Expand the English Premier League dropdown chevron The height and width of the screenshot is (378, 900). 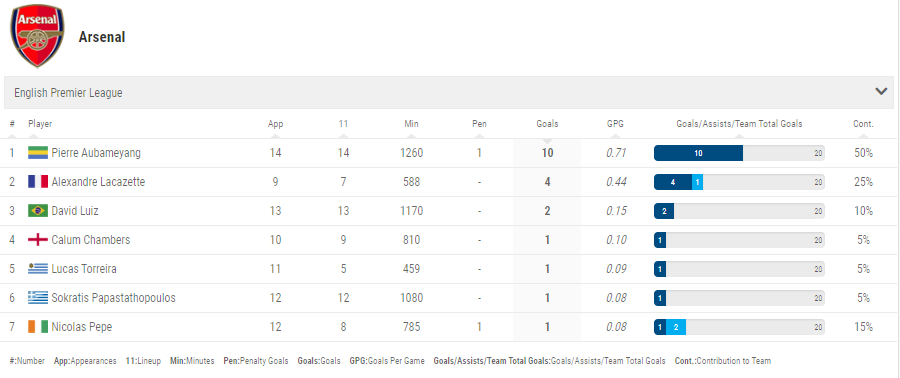coord(881,91)
